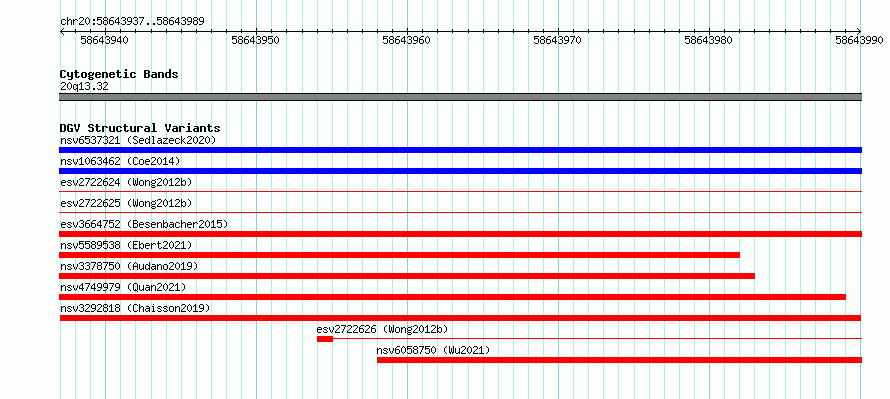Open the nsv1063462 (Coe2014) label
Screen dimensions: 890x399
(120, 161)
